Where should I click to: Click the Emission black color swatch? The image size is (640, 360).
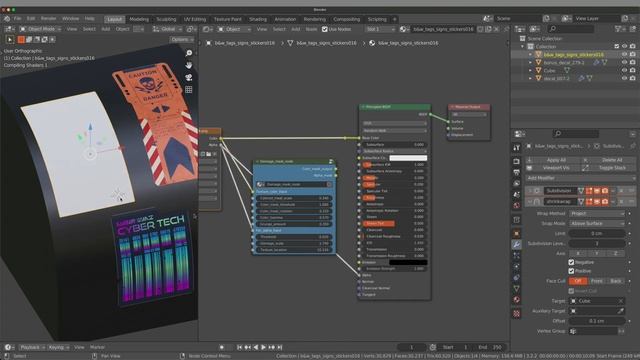tap(408, 262)
